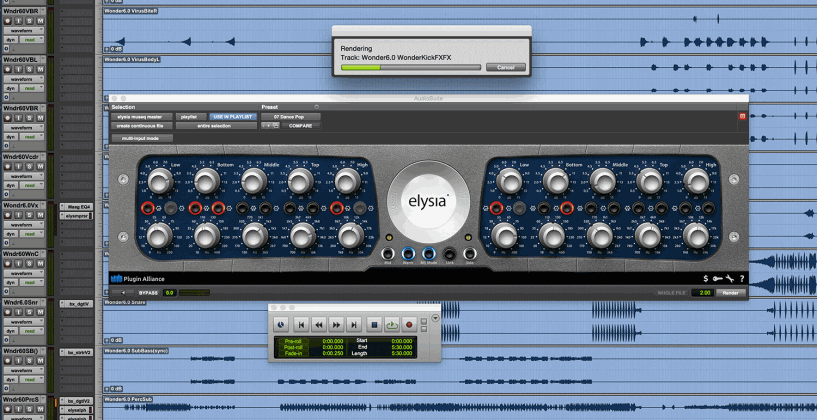Click left channel High gain knob
817x420 pixels.
(348, 181)
